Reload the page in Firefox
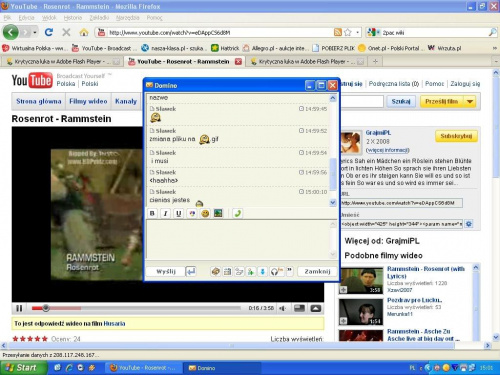This screenshot has height=375, width=500. (x=49, y=32)
